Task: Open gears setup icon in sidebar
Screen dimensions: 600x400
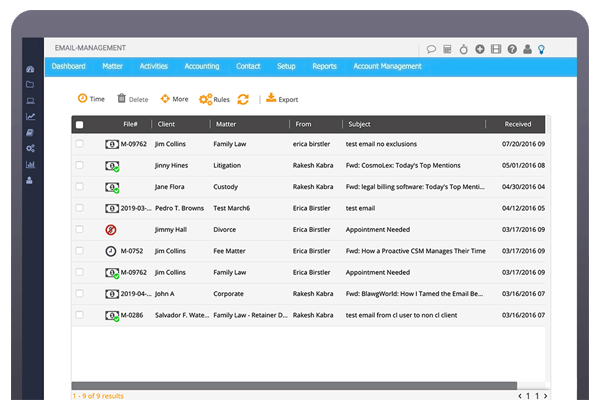Action: pyautogui.click(x=30, y=148)
